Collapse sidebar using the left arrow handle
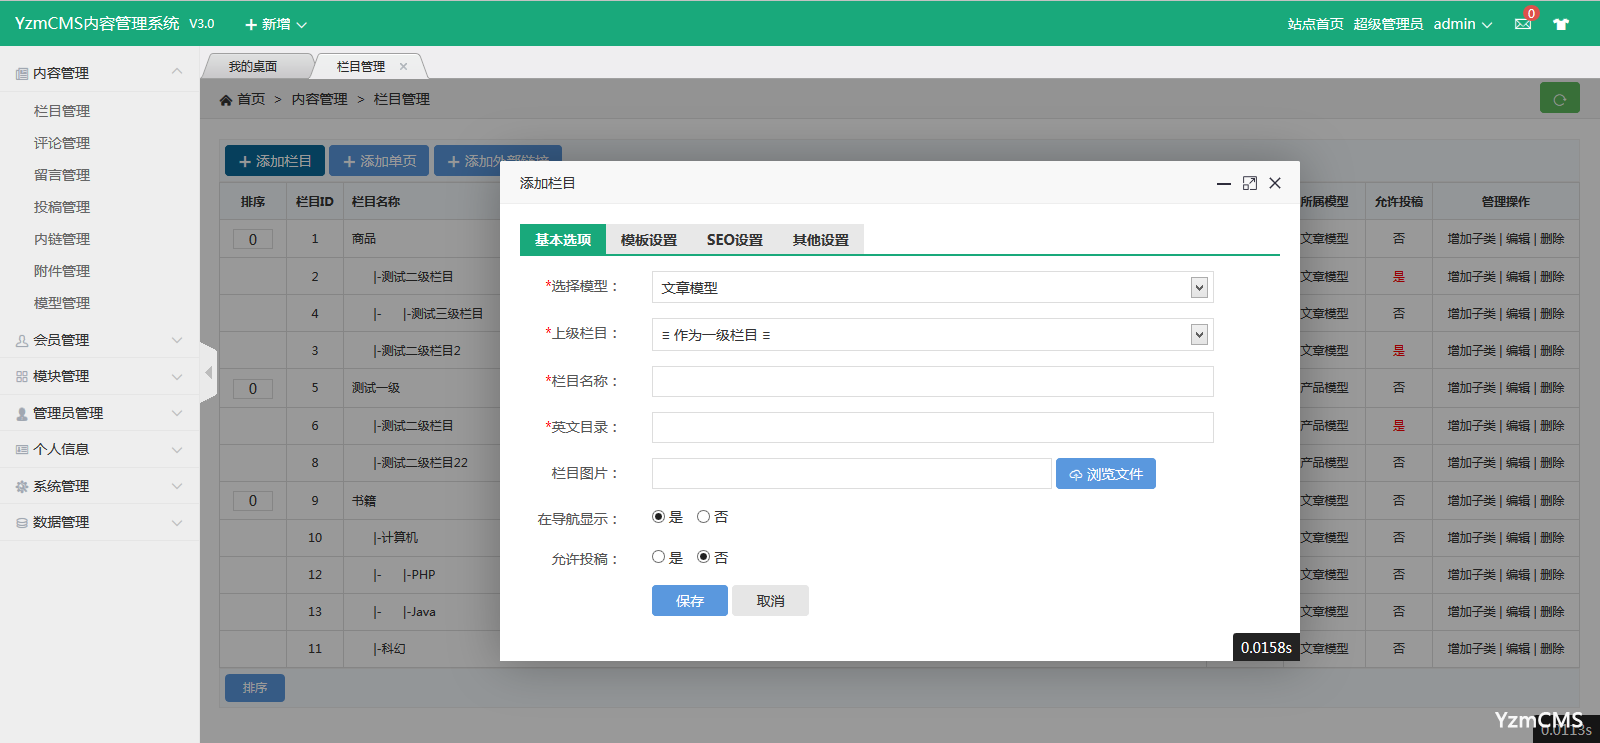The height and width of the screenshot is (743, 1600). pyautogui.click(x=208, y=373)
